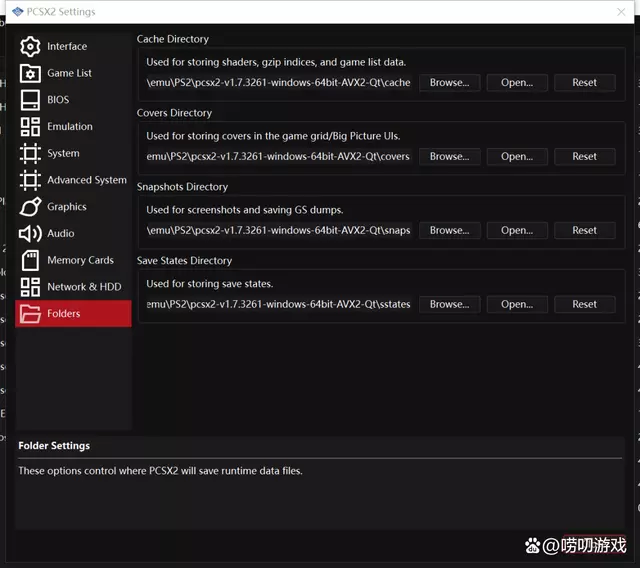Click the Memory Cards SD card icon

pyautogui.click(x=30, y=260)
